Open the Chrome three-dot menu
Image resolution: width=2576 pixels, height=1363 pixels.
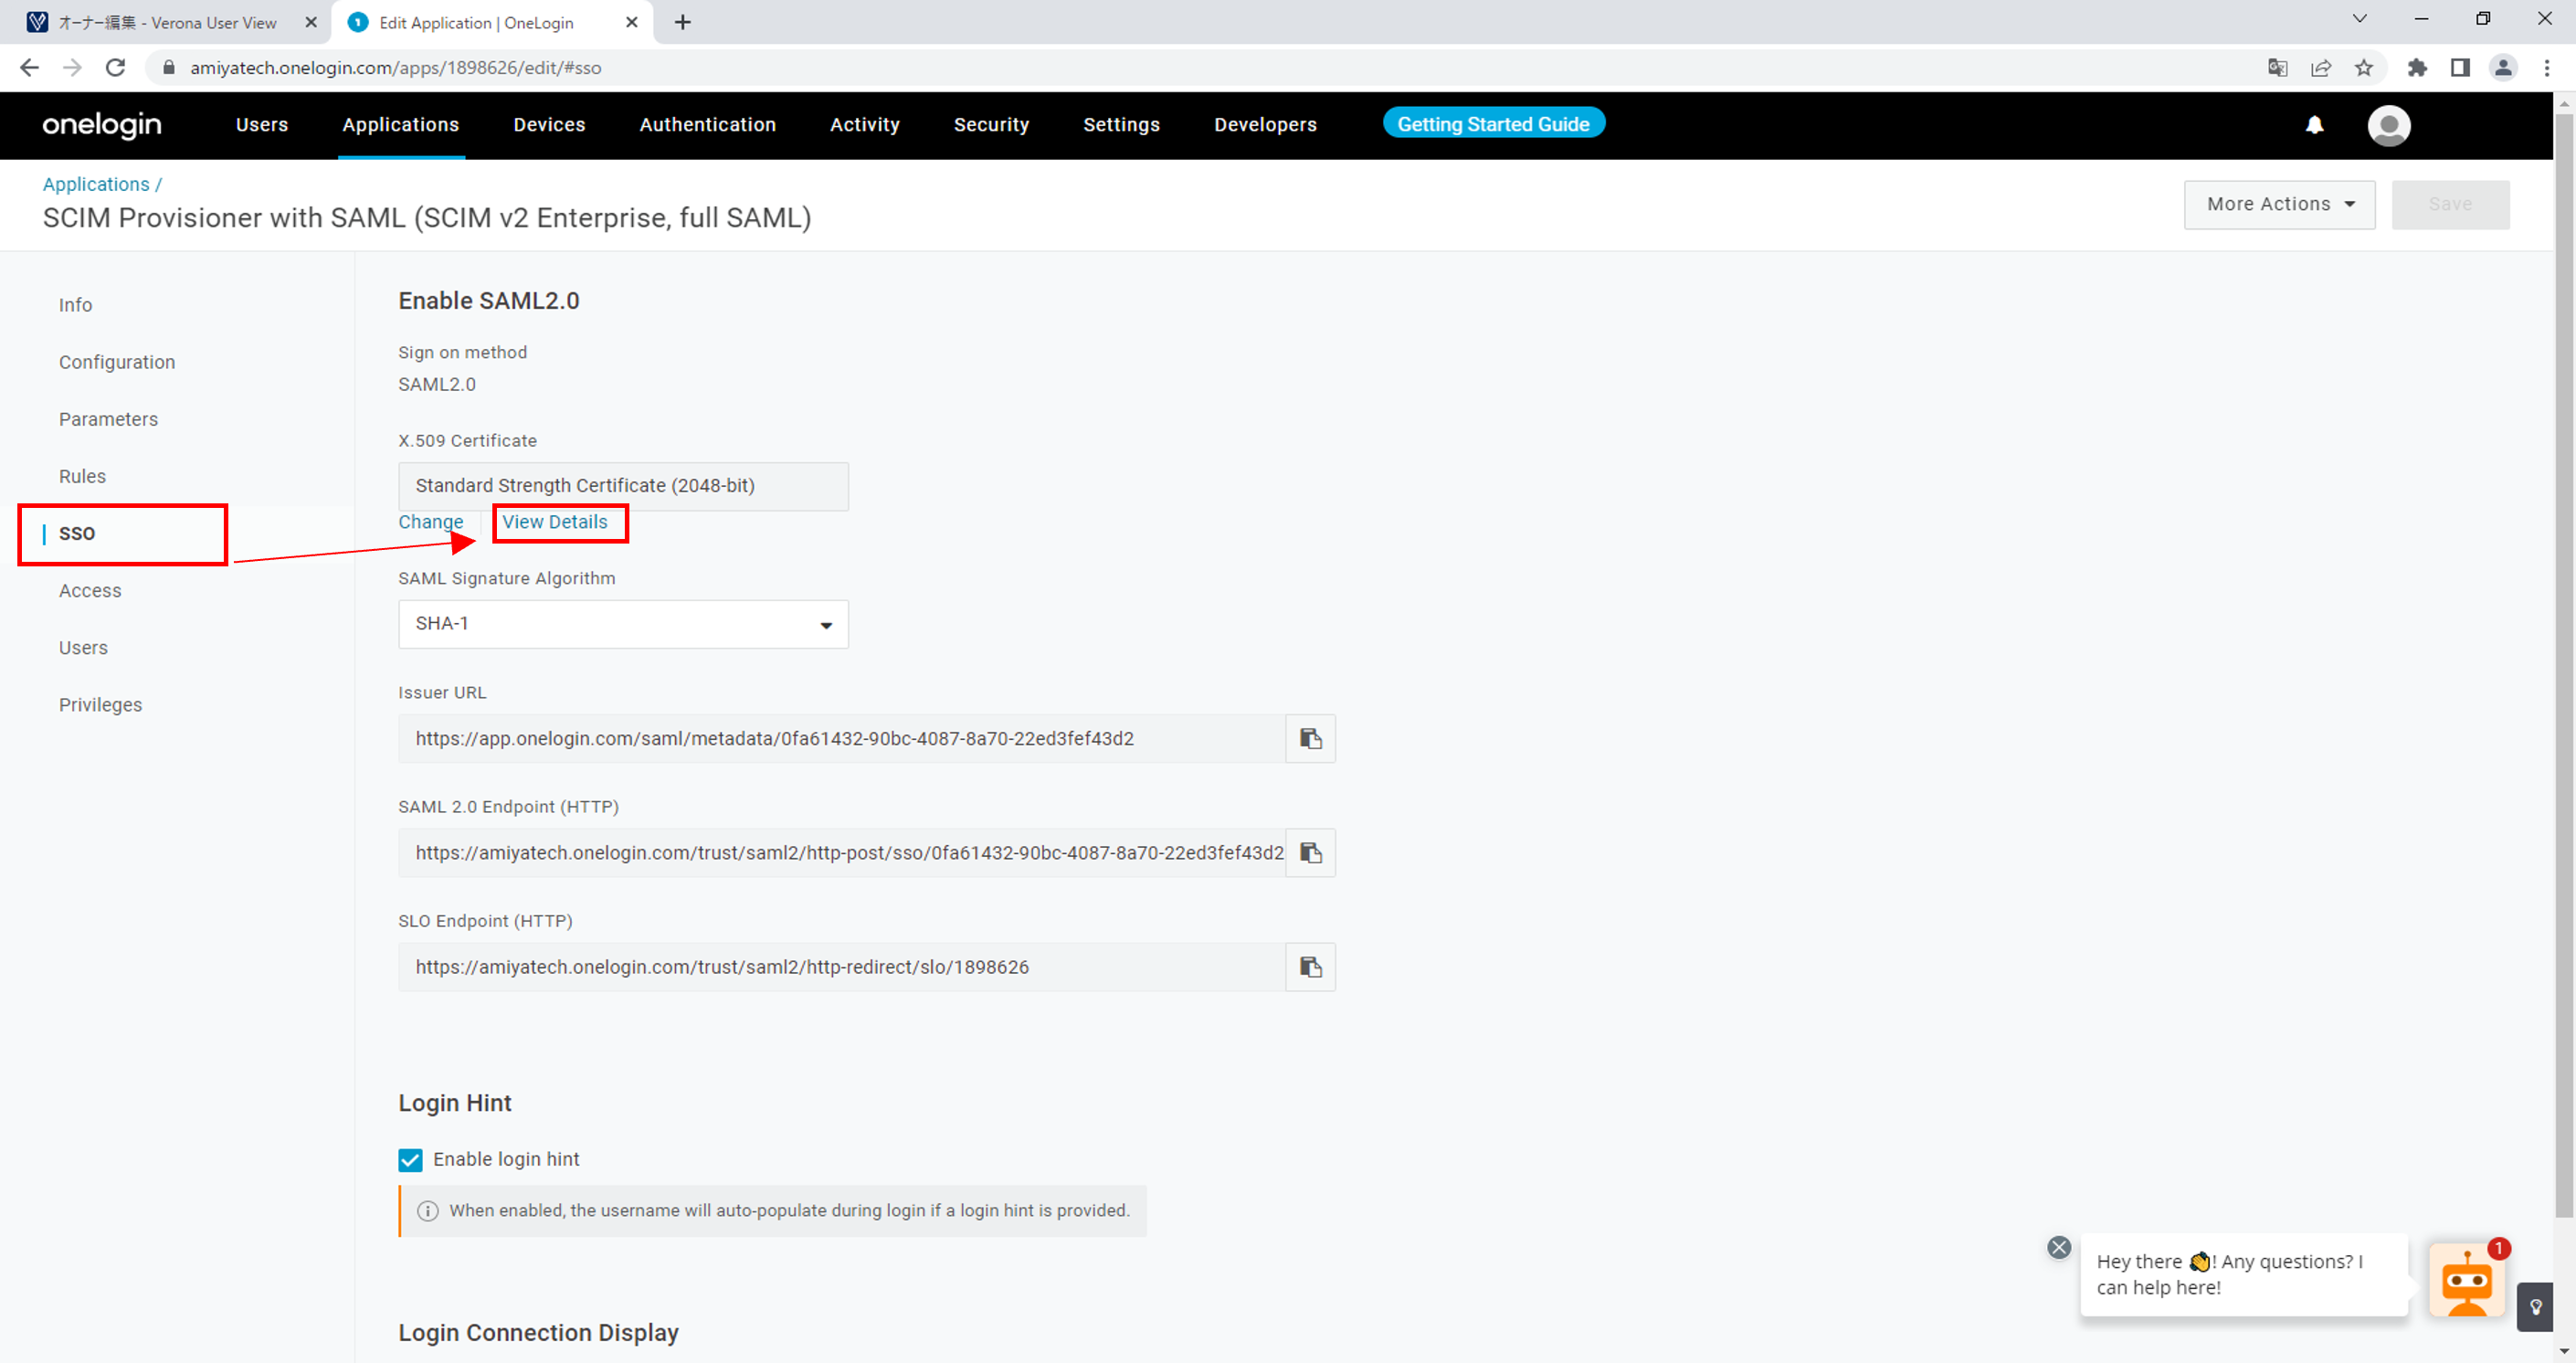(x=2547, y=68)
